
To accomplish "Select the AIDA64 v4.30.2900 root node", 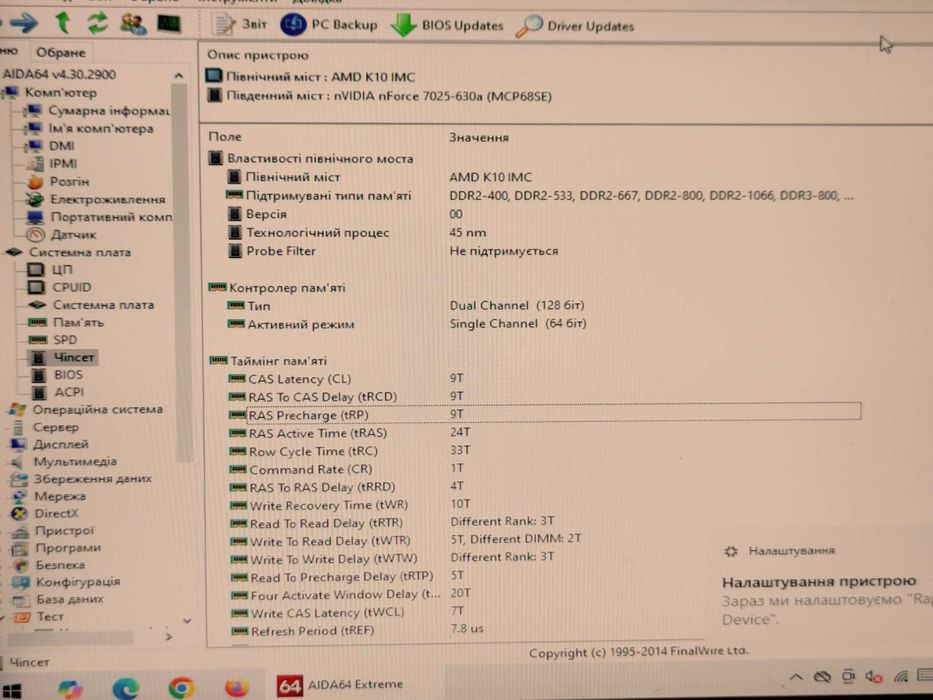I will pos(60,75).
